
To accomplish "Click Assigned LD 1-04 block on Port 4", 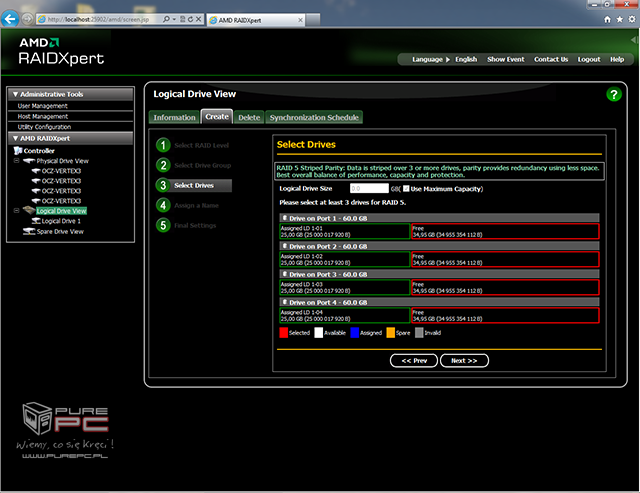I will [x=345, y=315].
